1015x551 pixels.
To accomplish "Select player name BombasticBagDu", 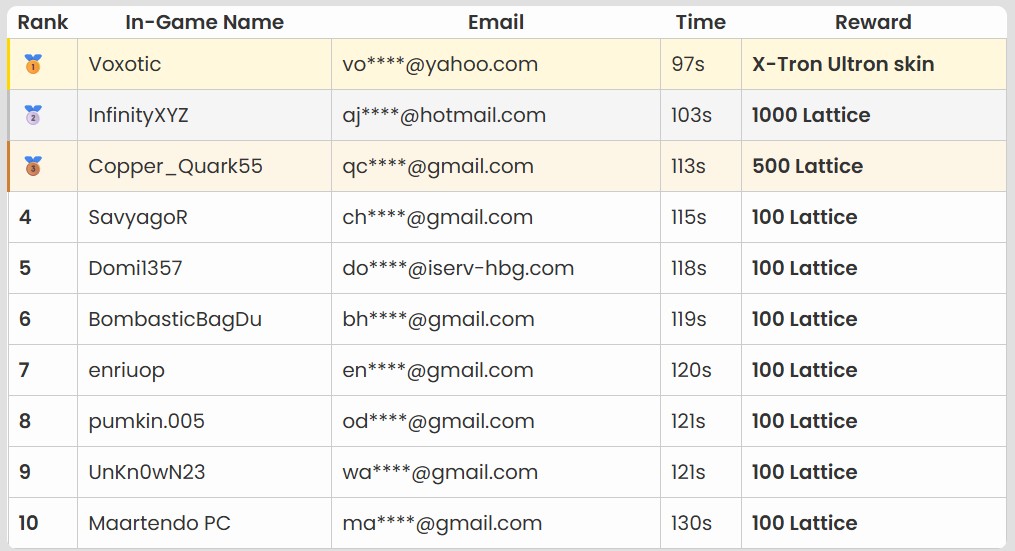I will 175,319.
